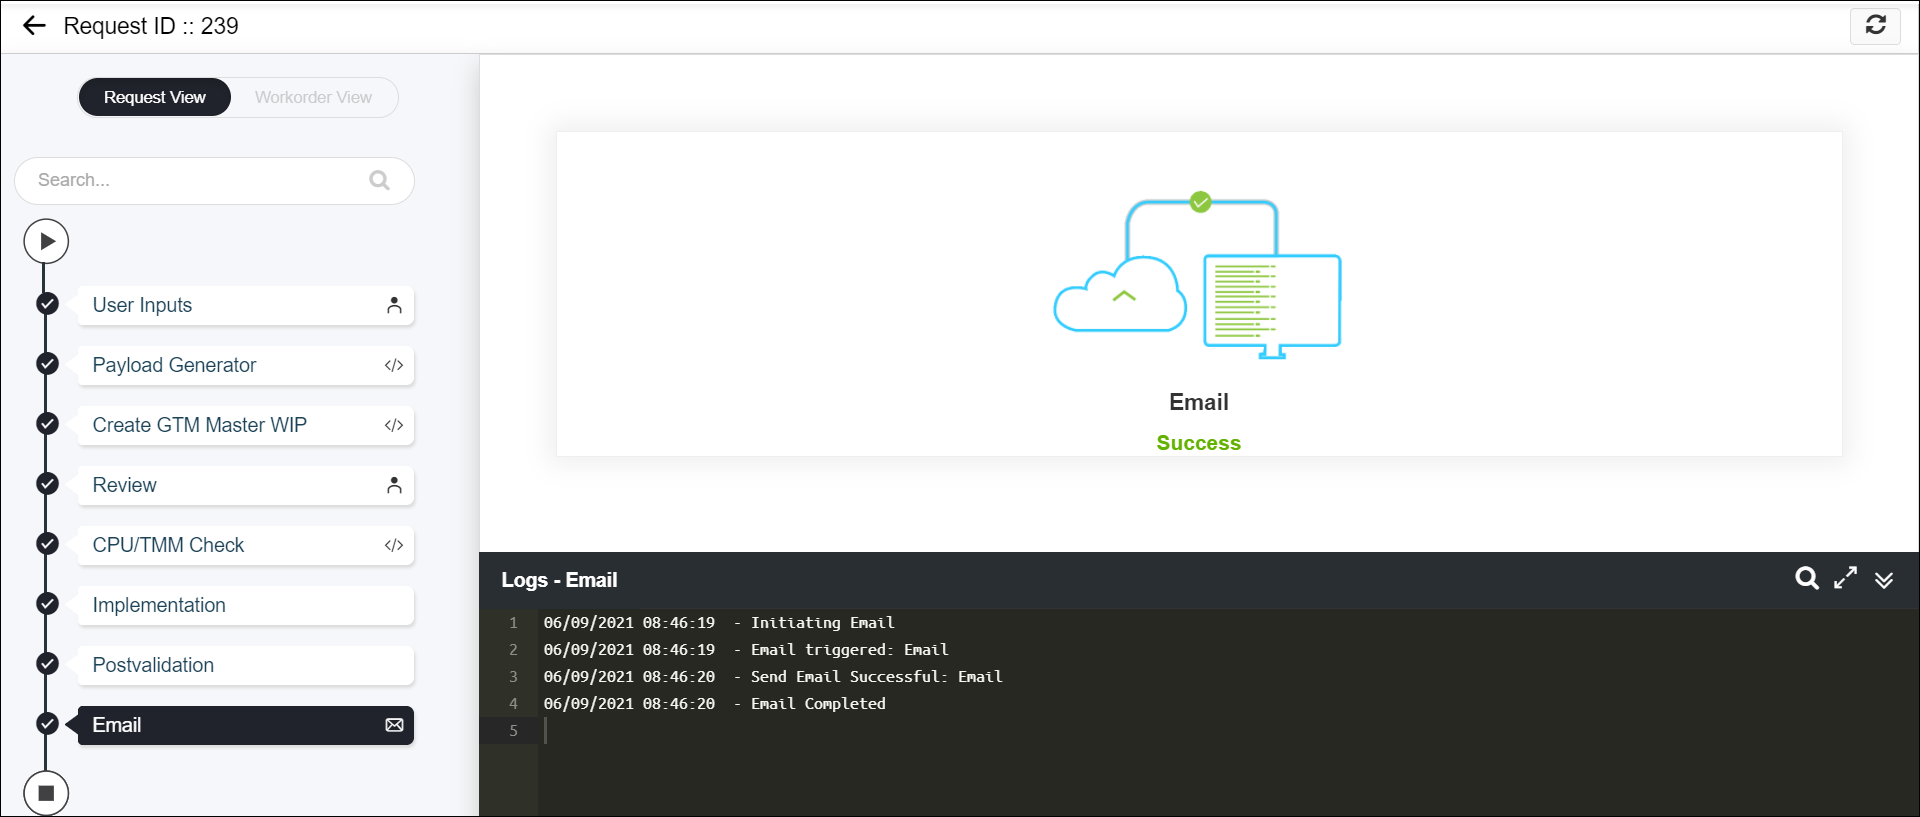
Task: Open the Create GTM Master WIP step
Action: [x=245, y=425]
